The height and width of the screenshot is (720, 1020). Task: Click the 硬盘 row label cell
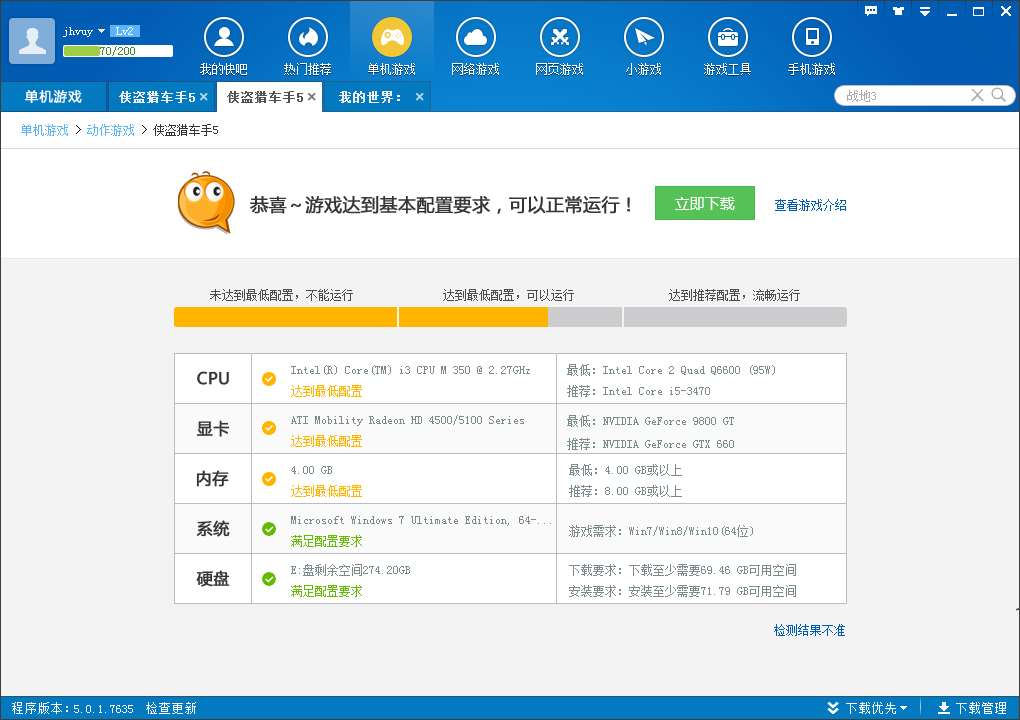[x=213, y=579]
